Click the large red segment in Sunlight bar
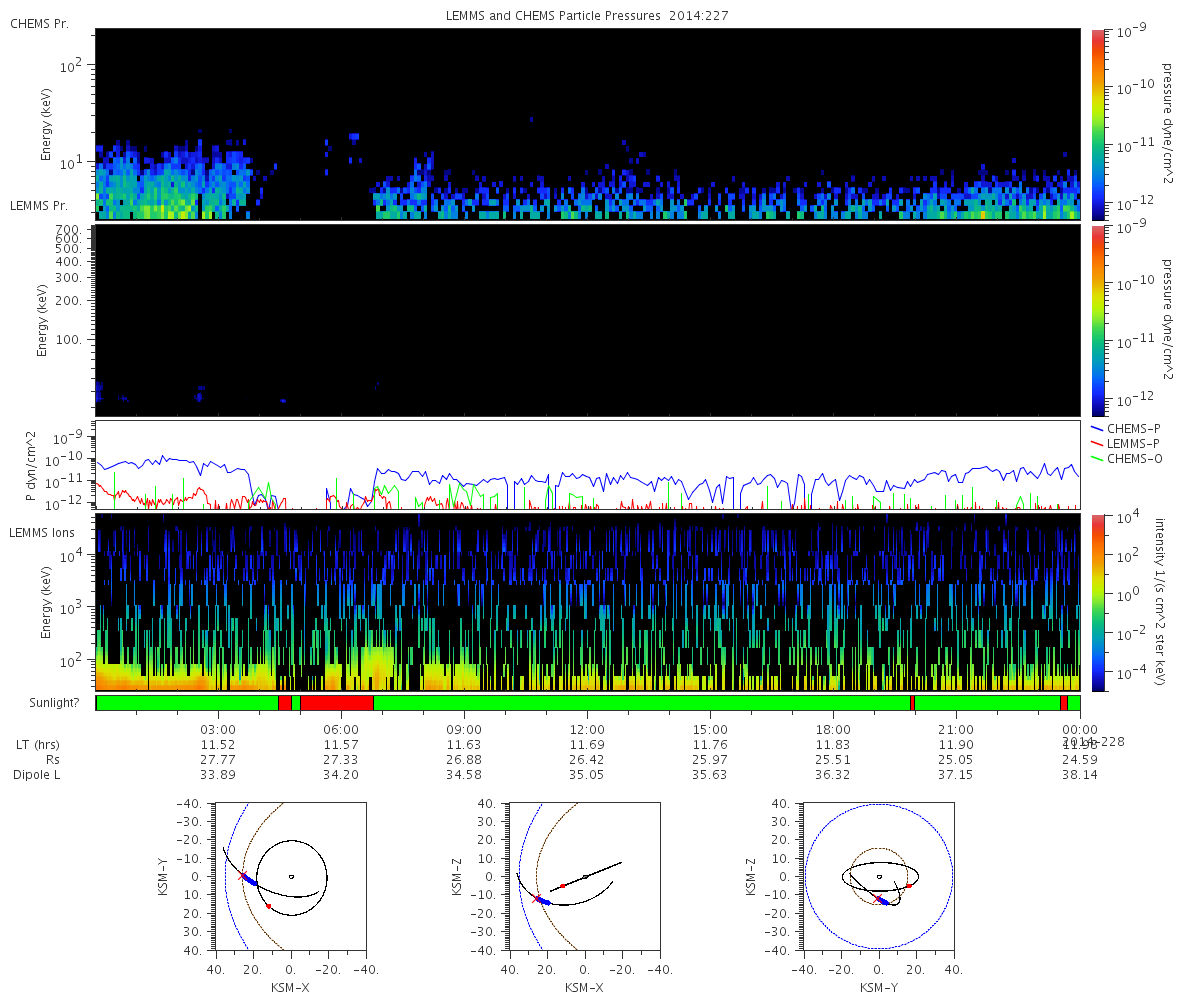 337,703
